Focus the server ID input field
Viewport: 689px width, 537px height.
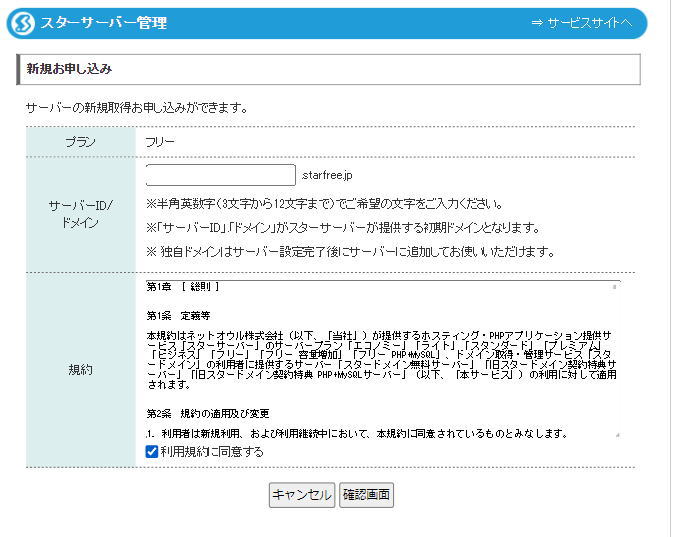220,175
